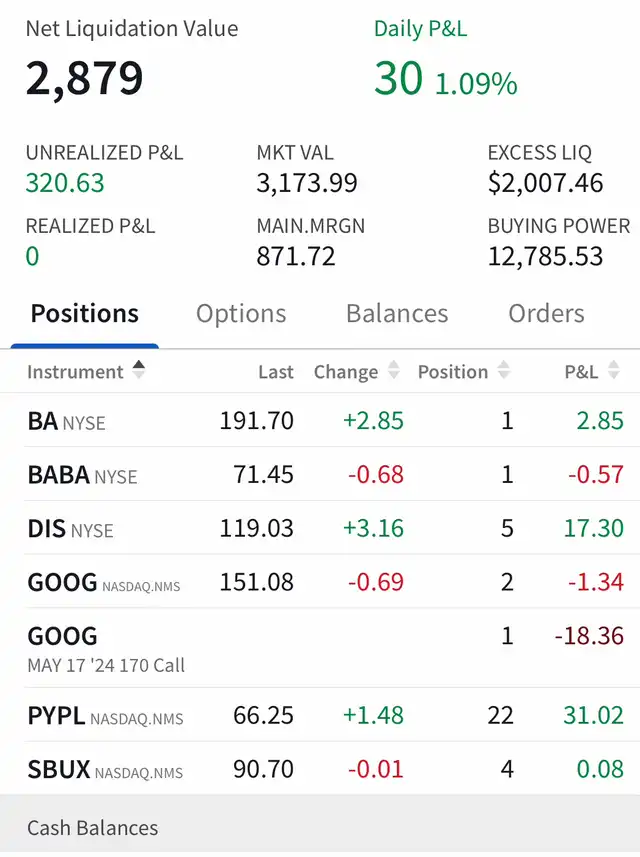Tap the Net Liquidation Value 2,879

[85, 78]
